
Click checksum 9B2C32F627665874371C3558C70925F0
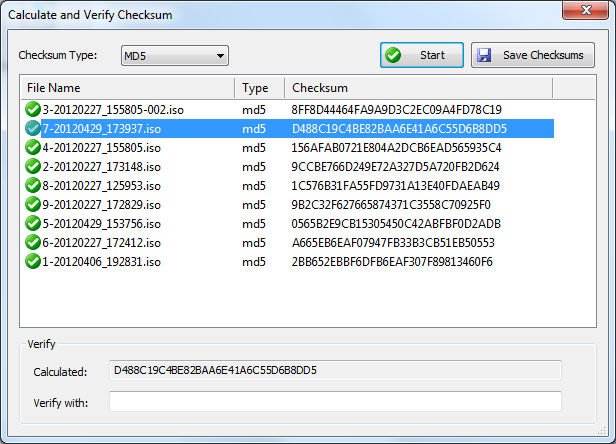click(391, 205)
